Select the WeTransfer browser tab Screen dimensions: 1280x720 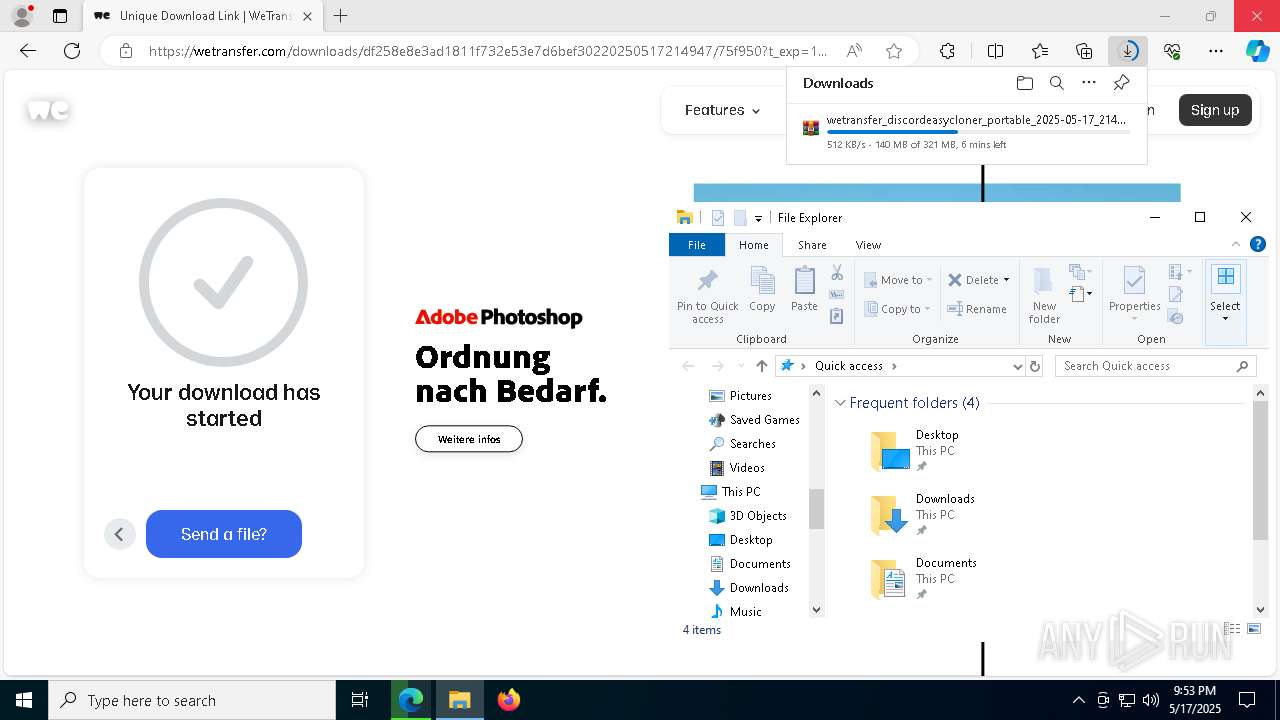tap(203, 16)
